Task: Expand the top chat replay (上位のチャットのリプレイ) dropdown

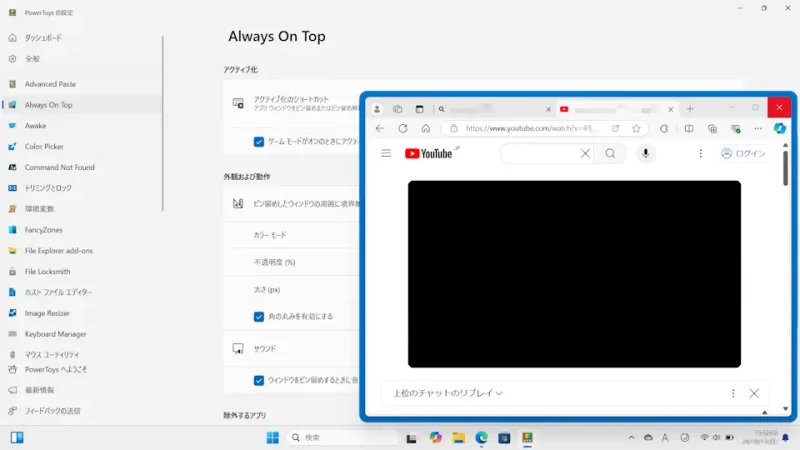Action: pyautogui.click(x=448, y=393)
